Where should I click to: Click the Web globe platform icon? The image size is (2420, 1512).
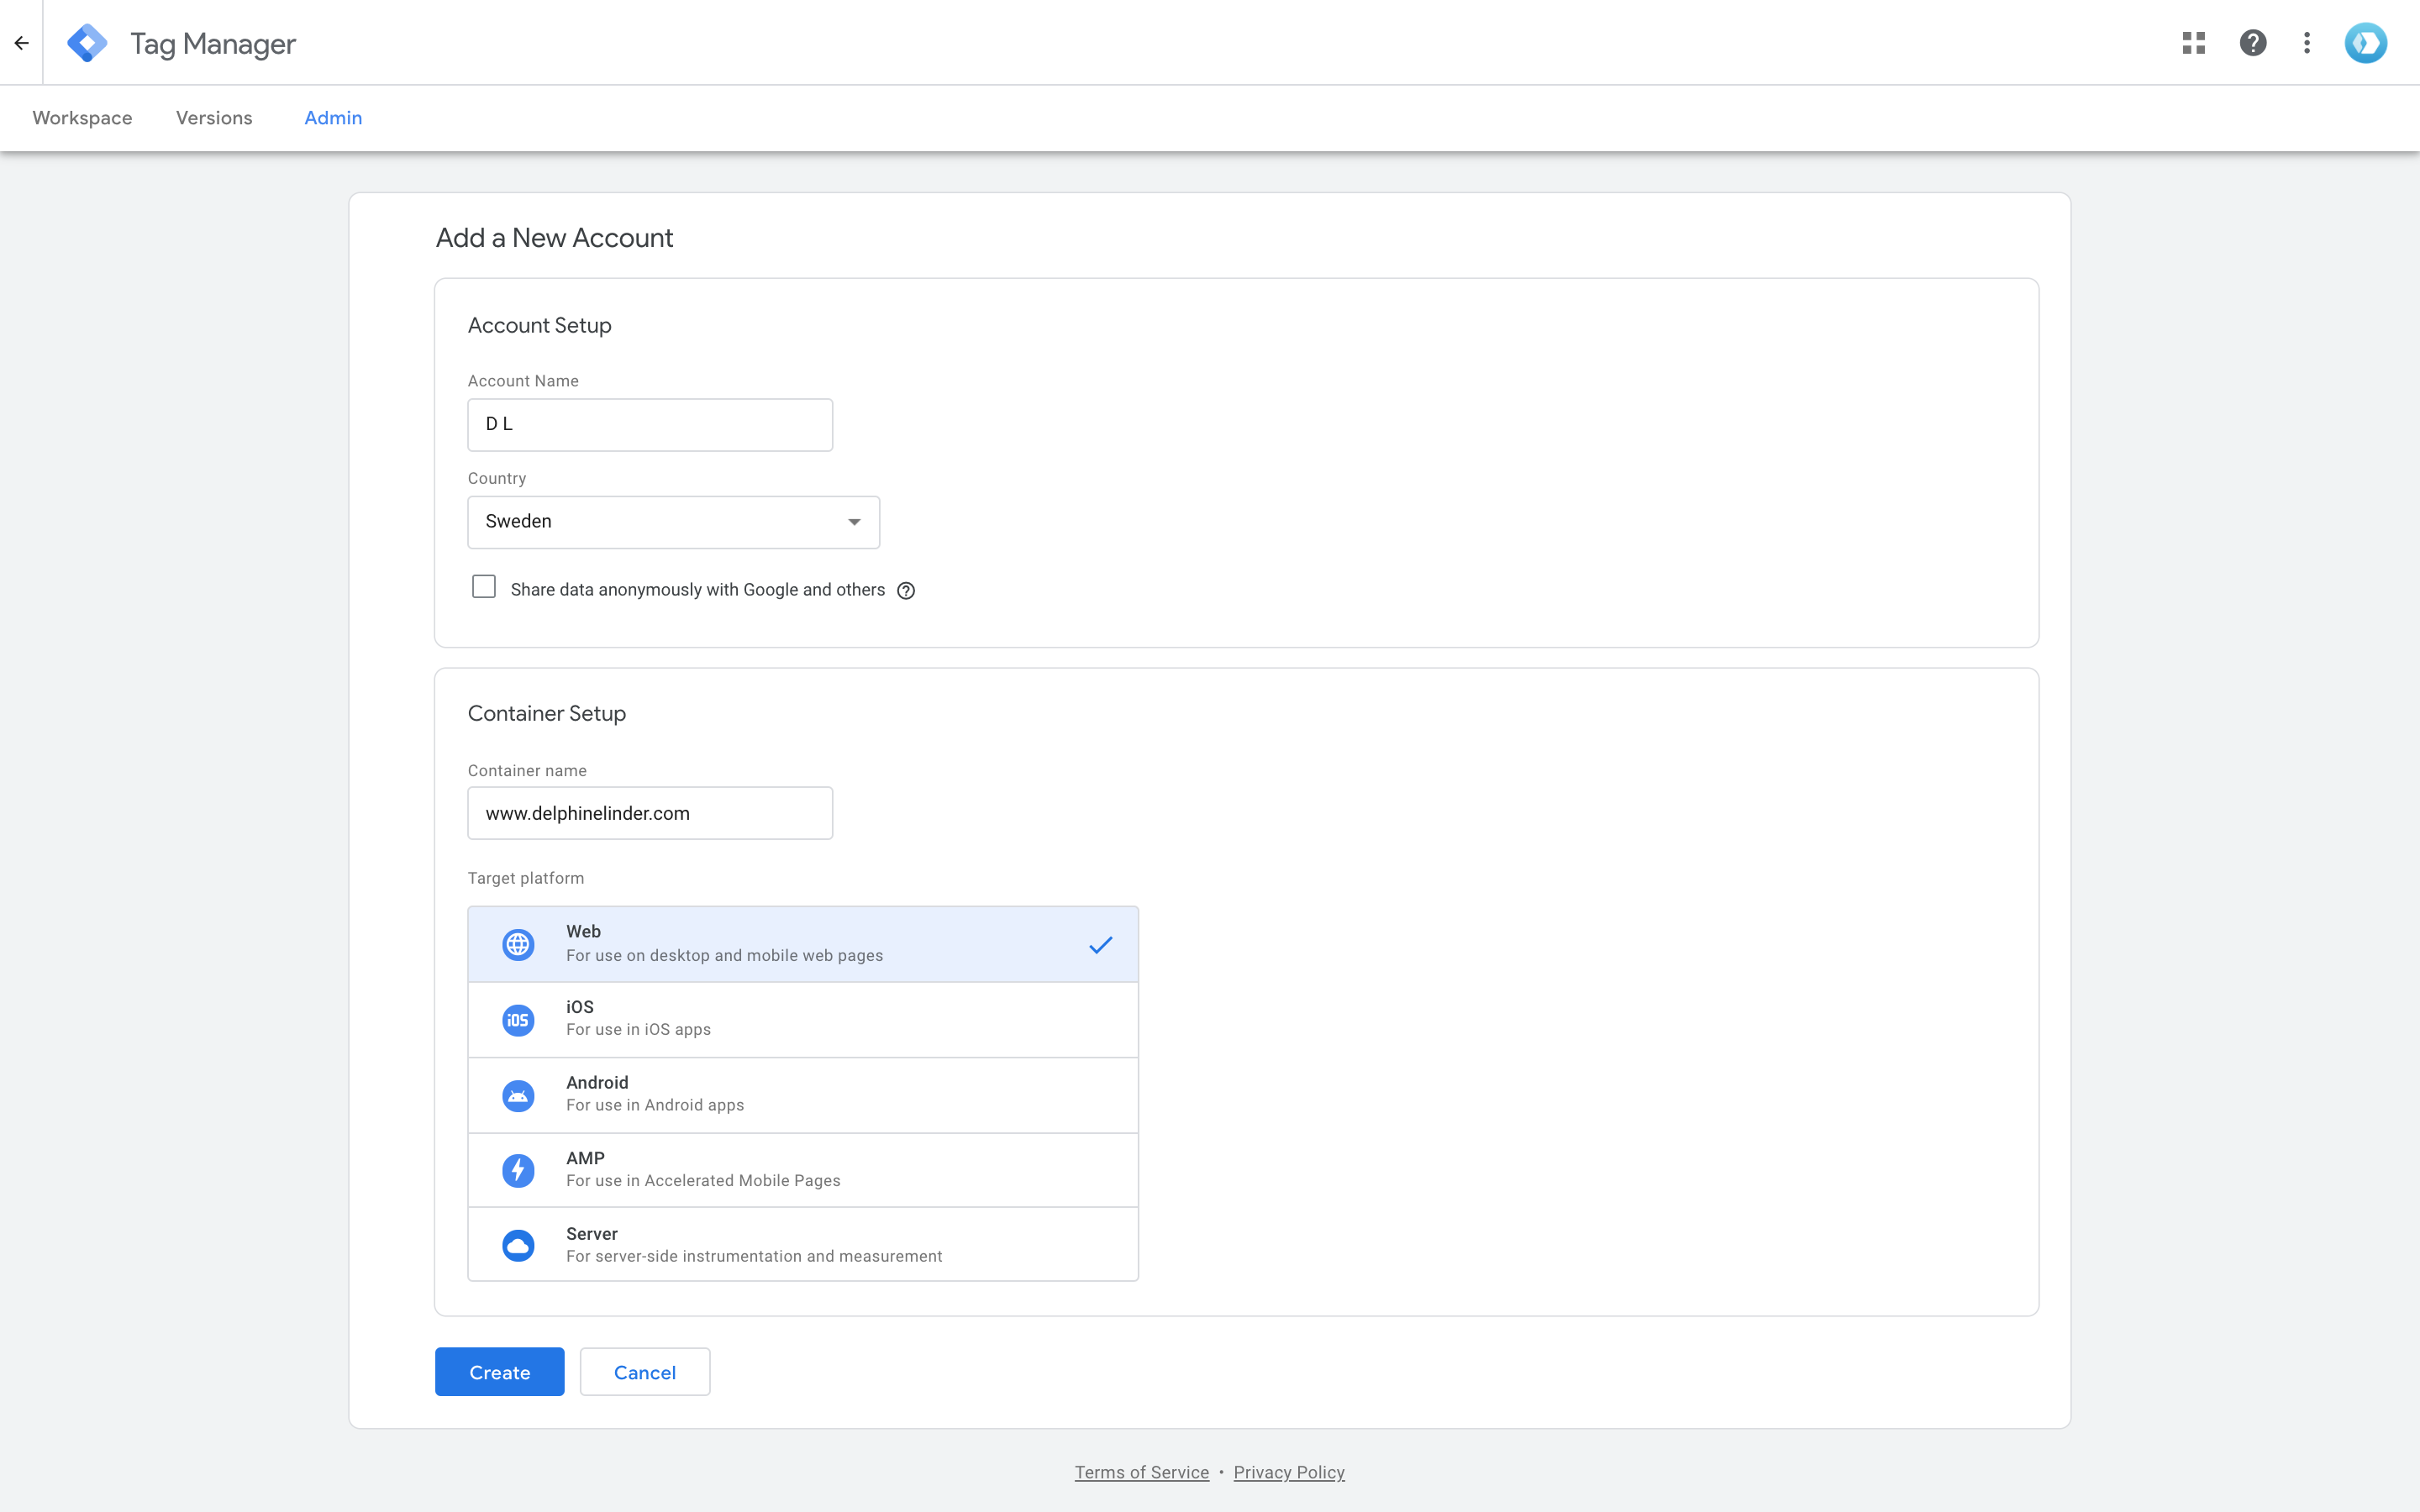click(x=518, y=943)
